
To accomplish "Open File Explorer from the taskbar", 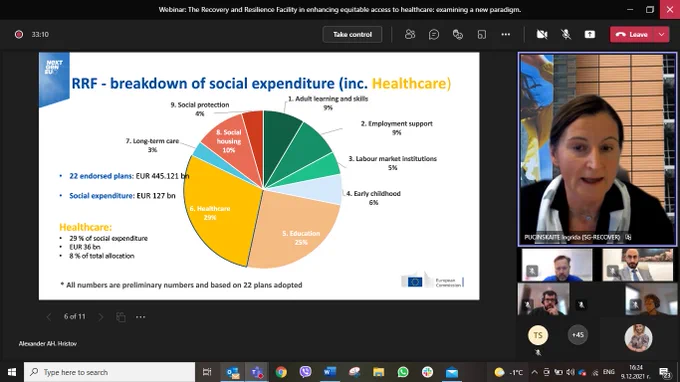I will pyautogui.click(x=378, y=372).
